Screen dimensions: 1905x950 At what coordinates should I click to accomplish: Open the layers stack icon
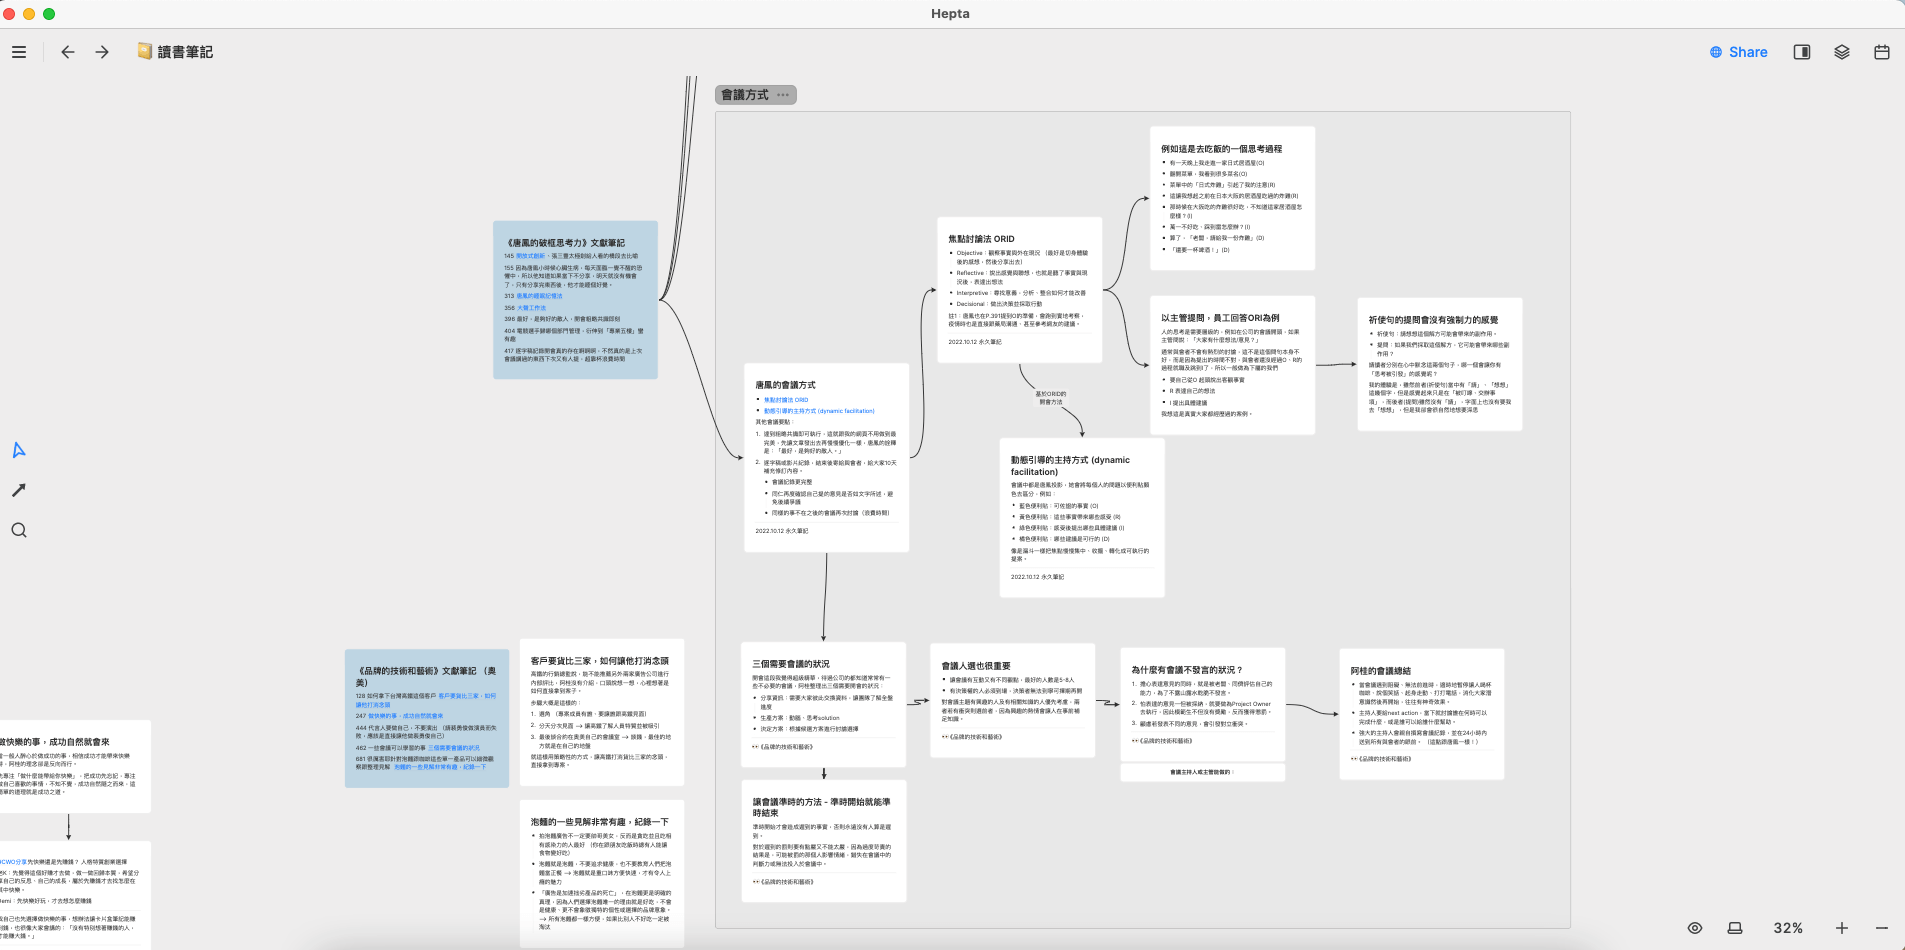tap(1841, 52)
